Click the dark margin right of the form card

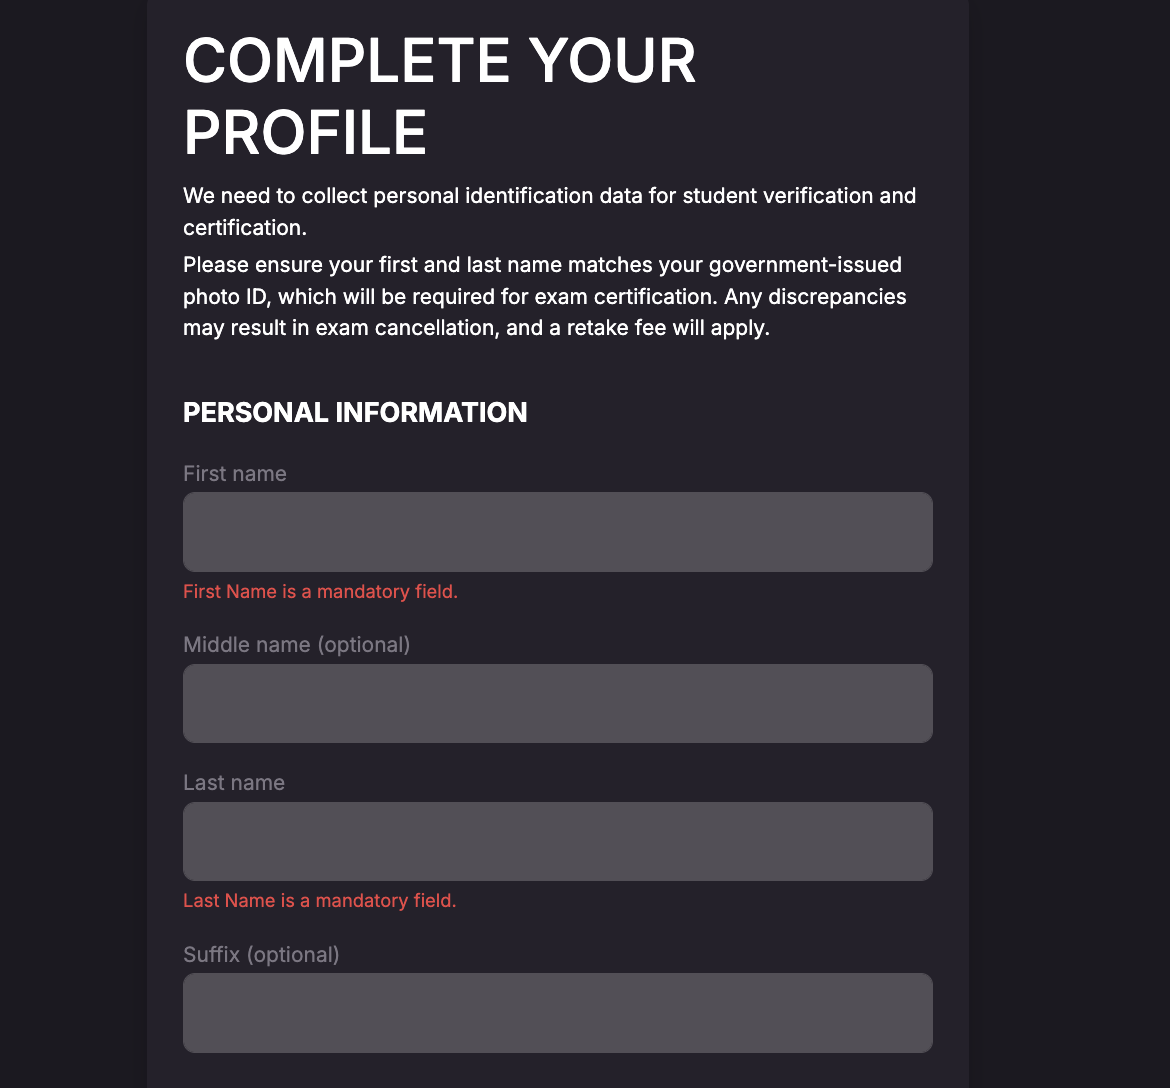[x=1069, y=544]
